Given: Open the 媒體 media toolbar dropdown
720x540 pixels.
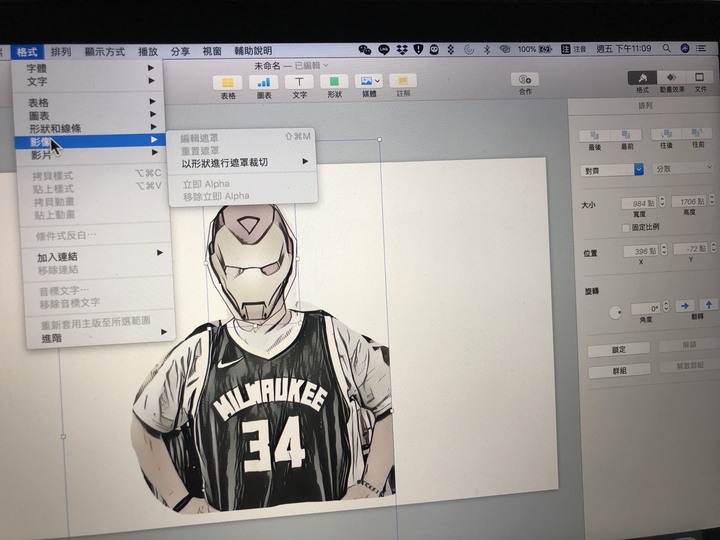Looking at the screenshot, I should (x=369, y=81).
